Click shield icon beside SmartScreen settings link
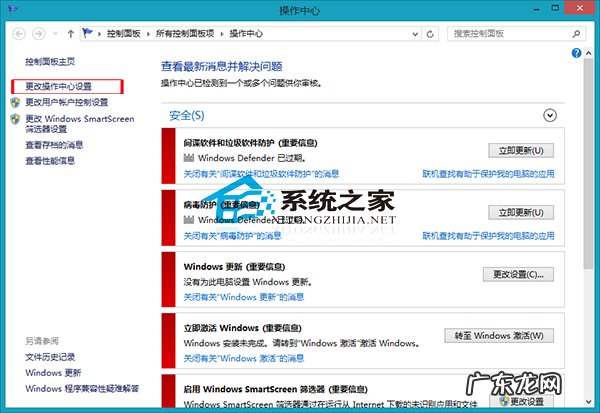600x413 pixels. [15, 119]
